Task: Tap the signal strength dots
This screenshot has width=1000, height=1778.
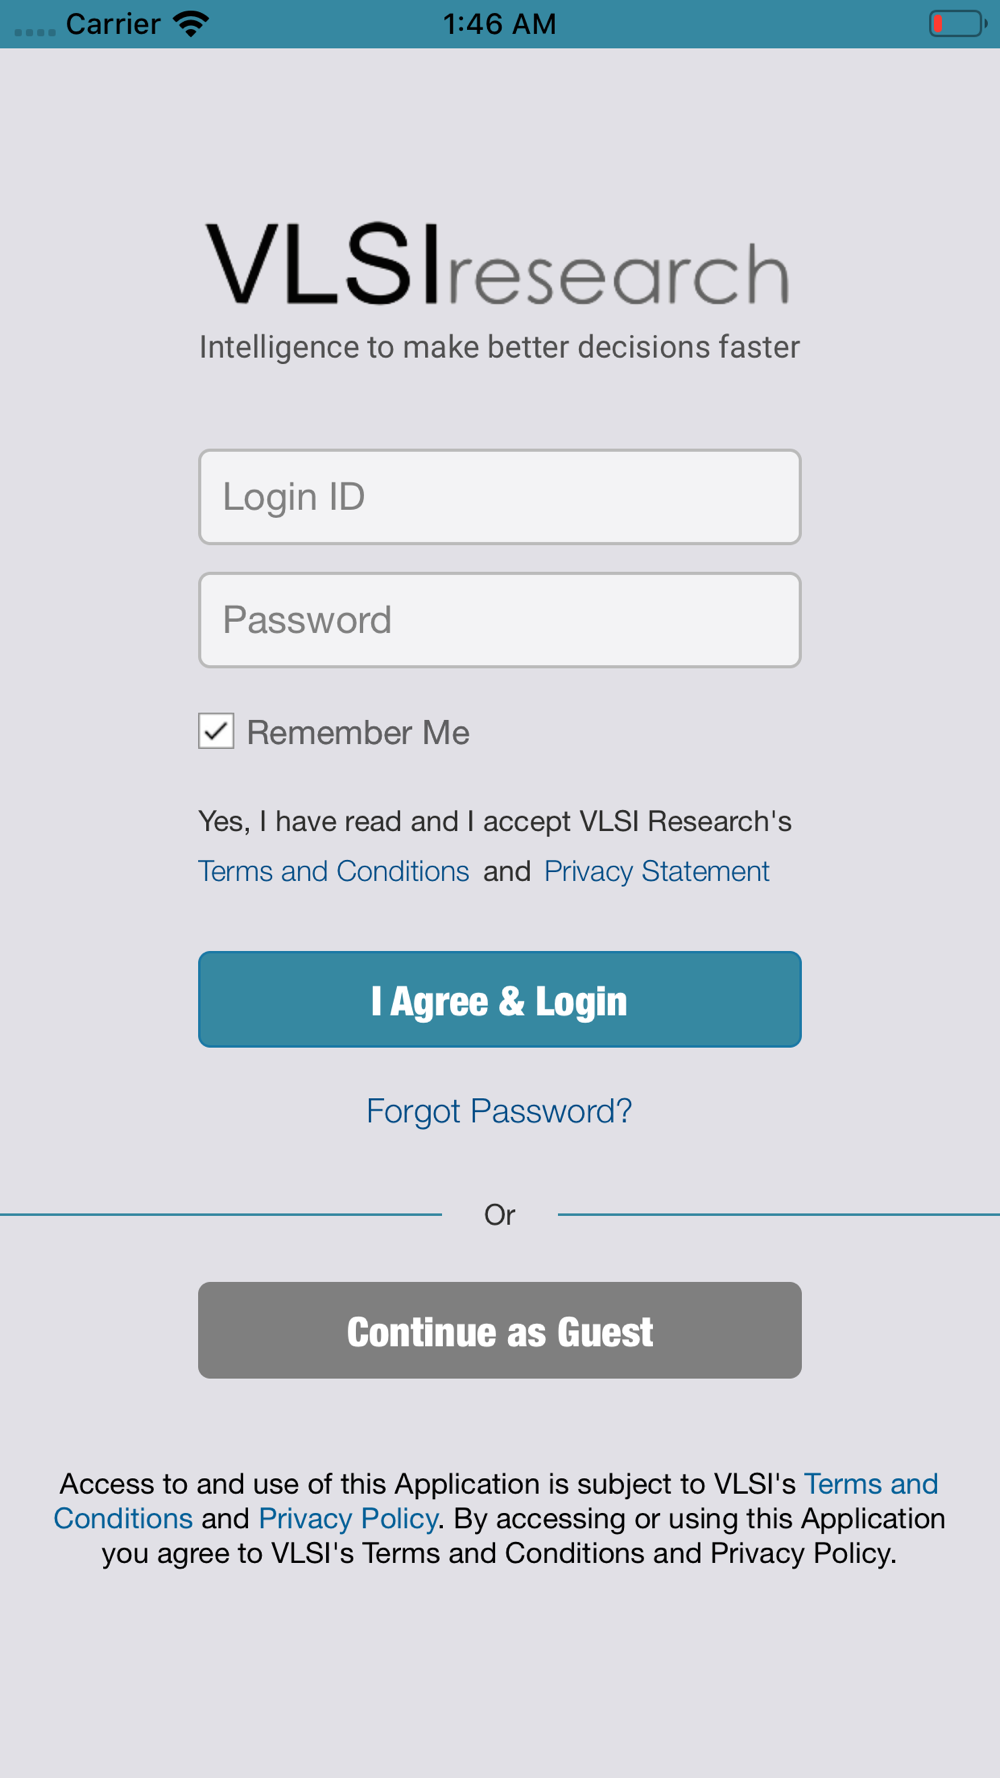Action: tap(34, 32)
